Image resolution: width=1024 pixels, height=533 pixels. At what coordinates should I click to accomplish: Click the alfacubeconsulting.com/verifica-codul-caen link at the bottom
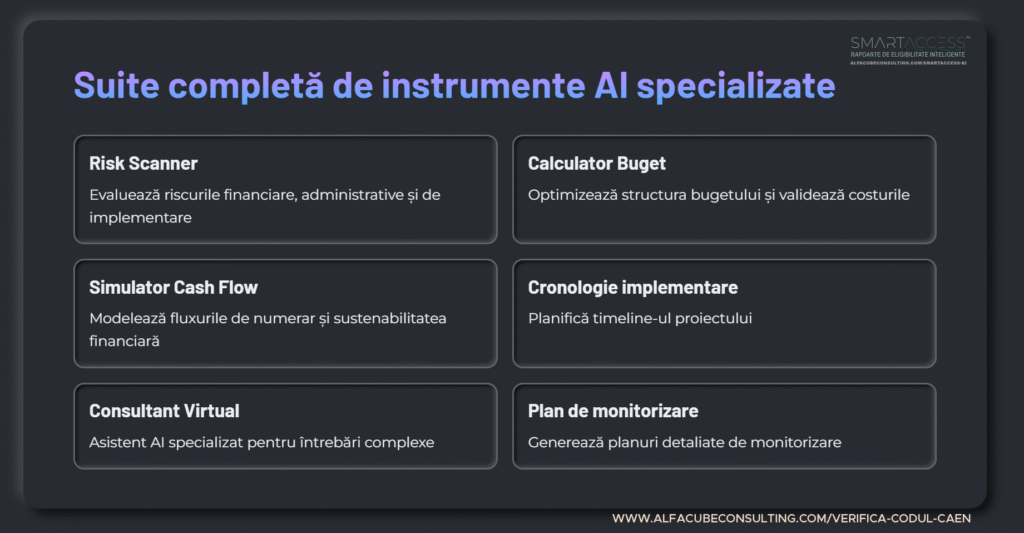791,519
